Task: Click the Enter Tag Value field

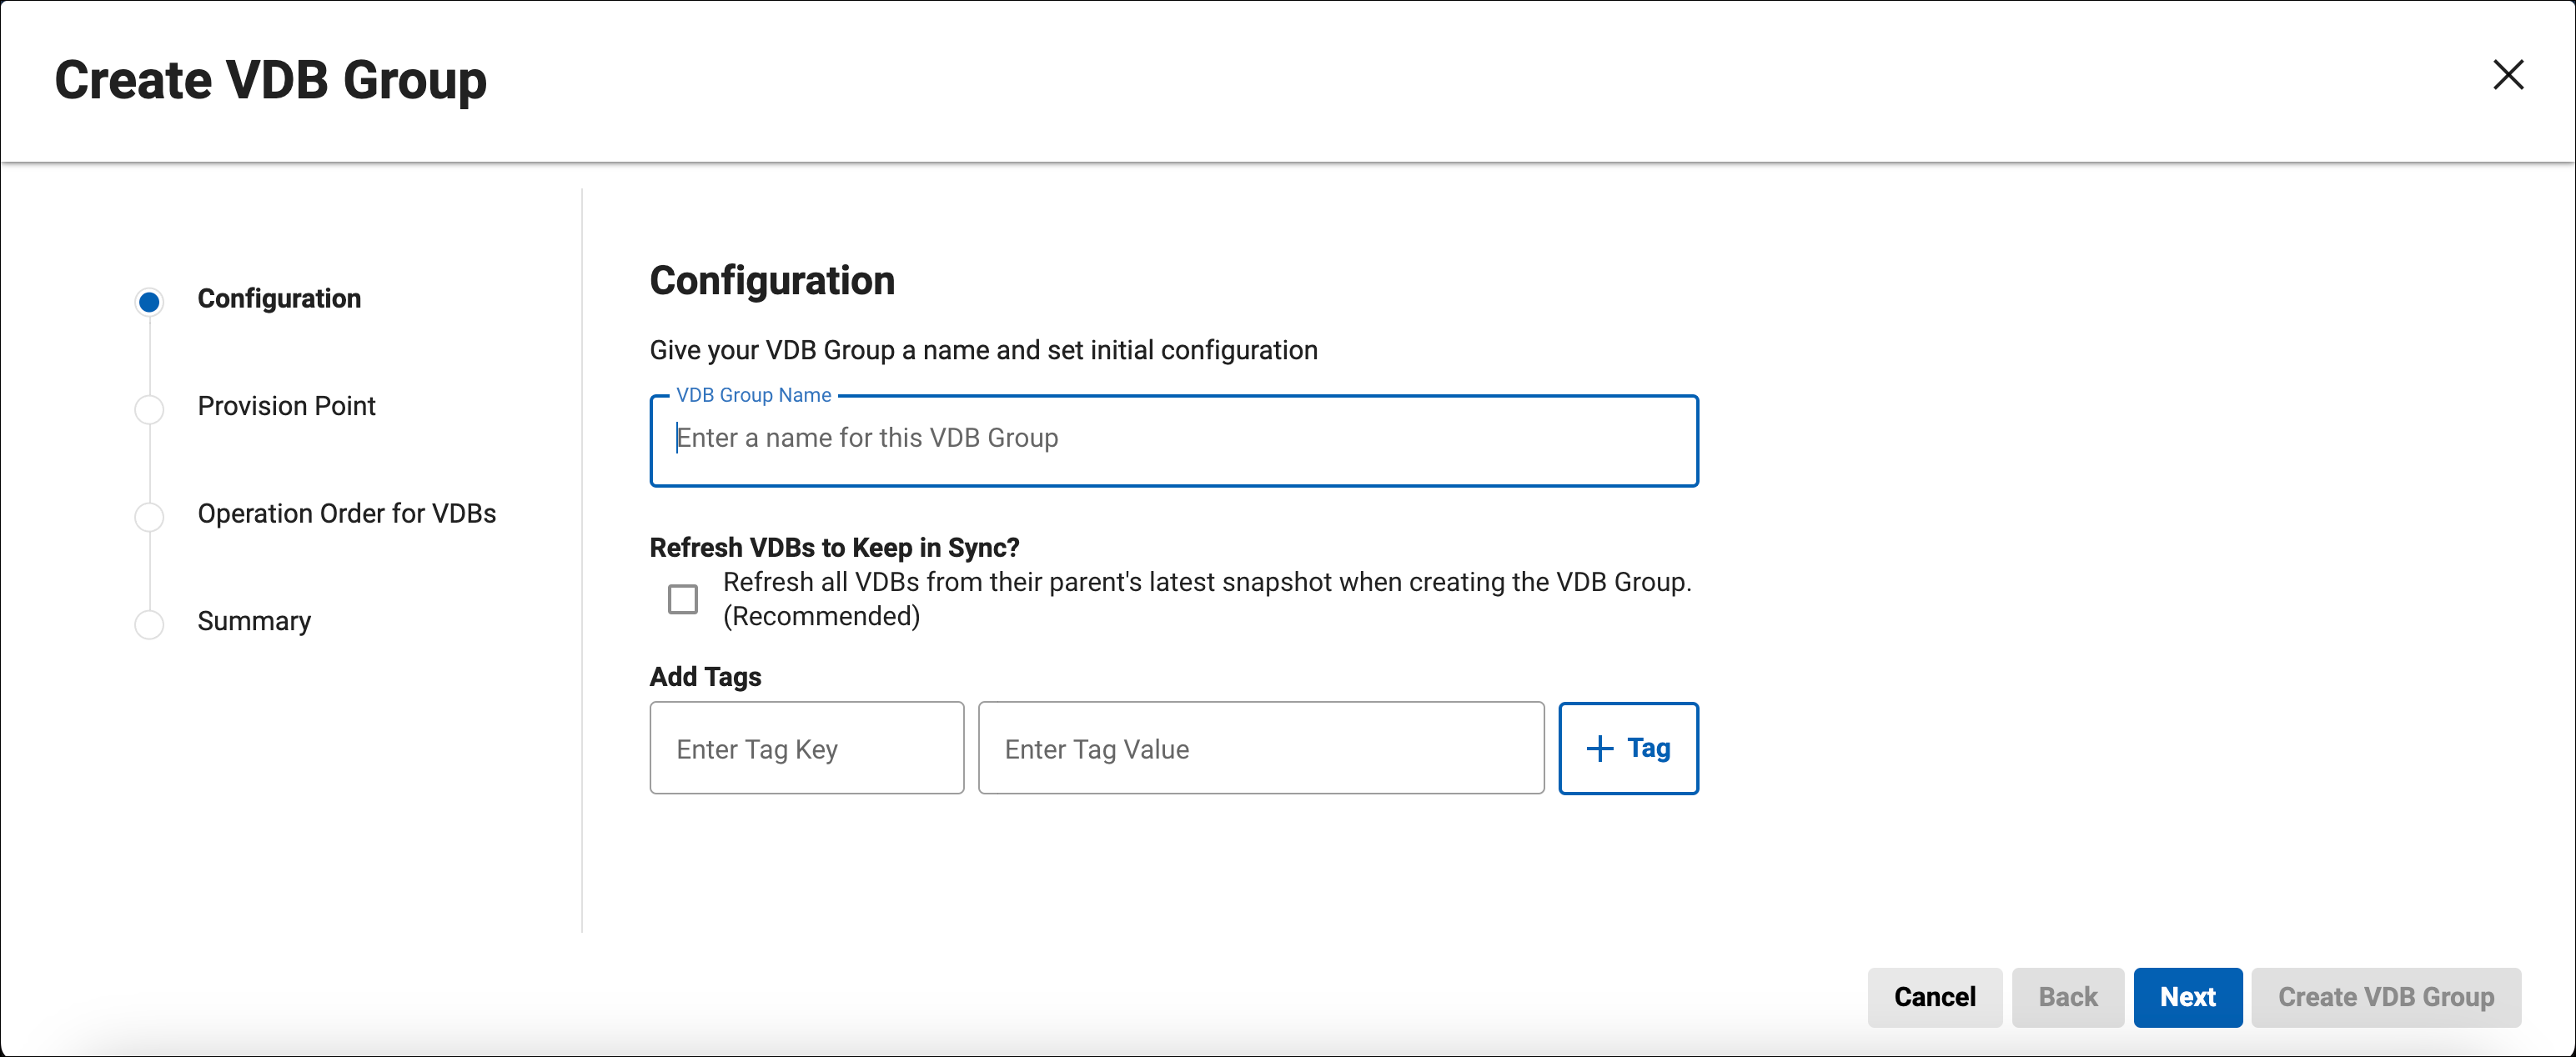Action: [x=1260, y=749]
